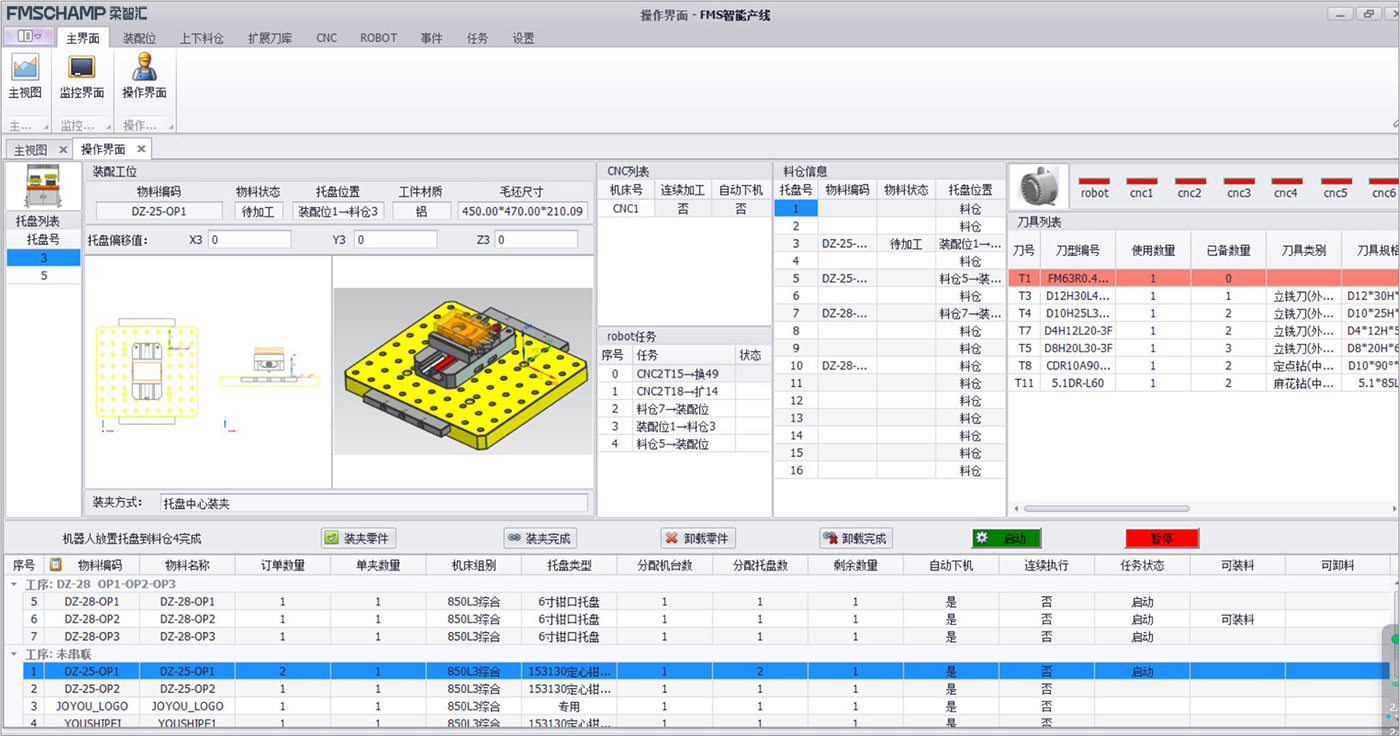Click the red robot status indicator
Screen dimensions: 1400x736
point(1094,182)
